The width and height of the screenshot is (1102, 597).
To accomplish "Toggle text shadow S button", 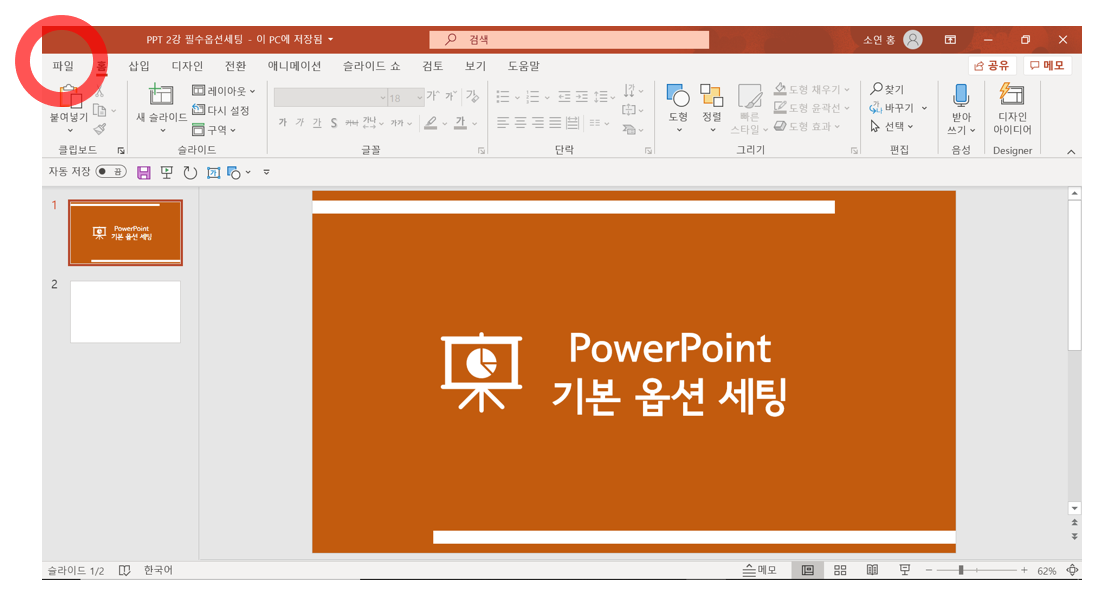I will [334, 123].
